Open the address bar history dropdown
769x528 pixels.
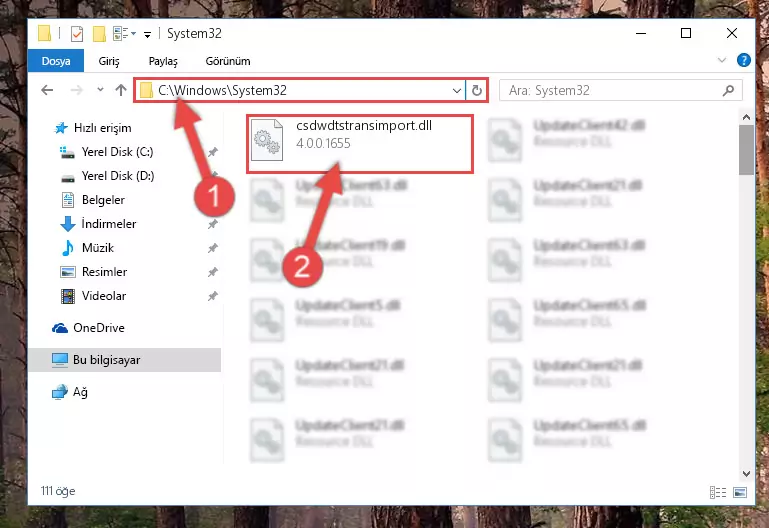(457, 90)
